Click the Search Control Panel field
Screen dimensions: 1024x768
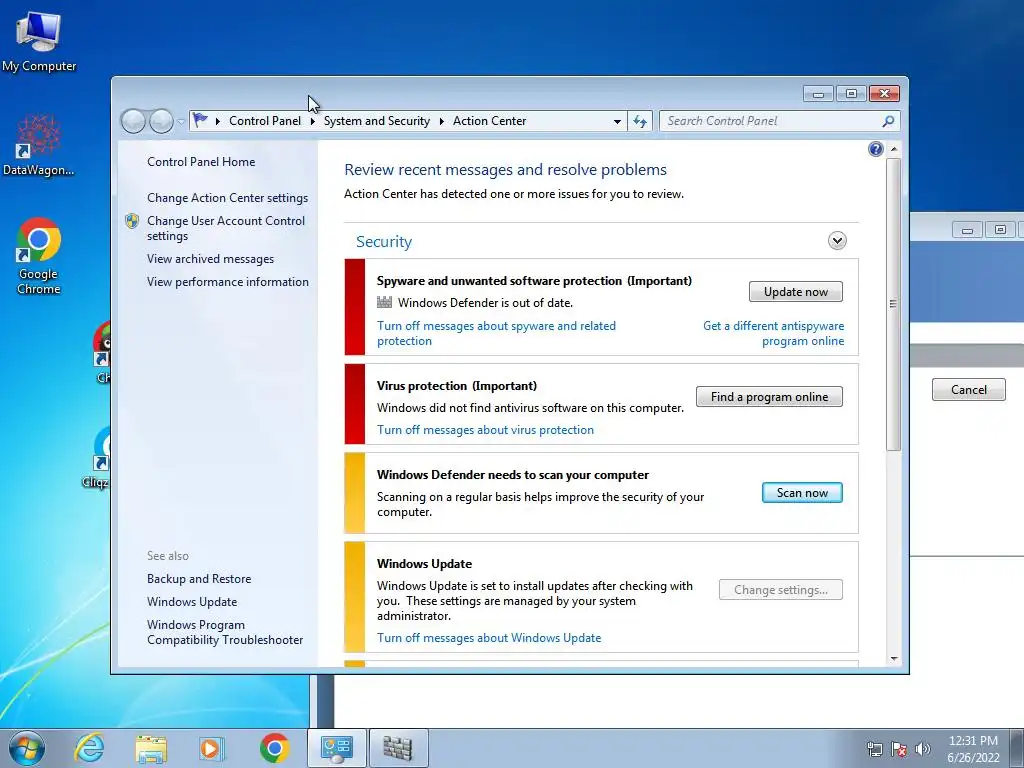(771, 121)
